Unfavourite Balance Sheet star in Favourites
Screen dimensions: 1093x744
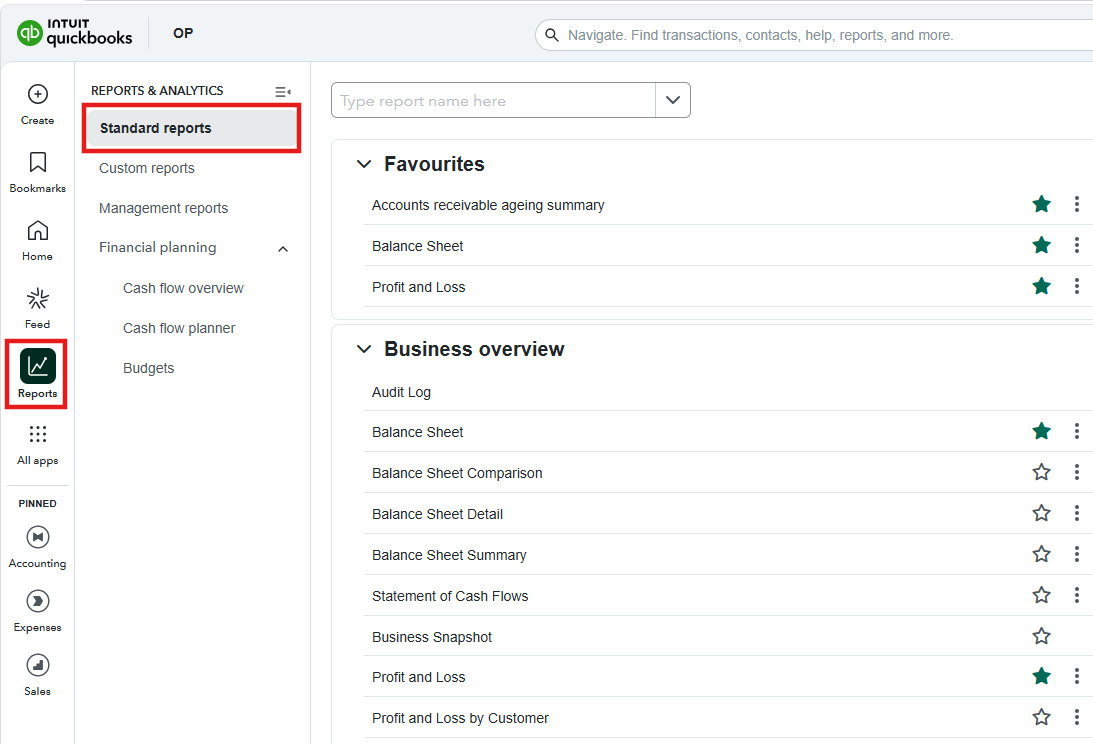[x=1041, y=245]
